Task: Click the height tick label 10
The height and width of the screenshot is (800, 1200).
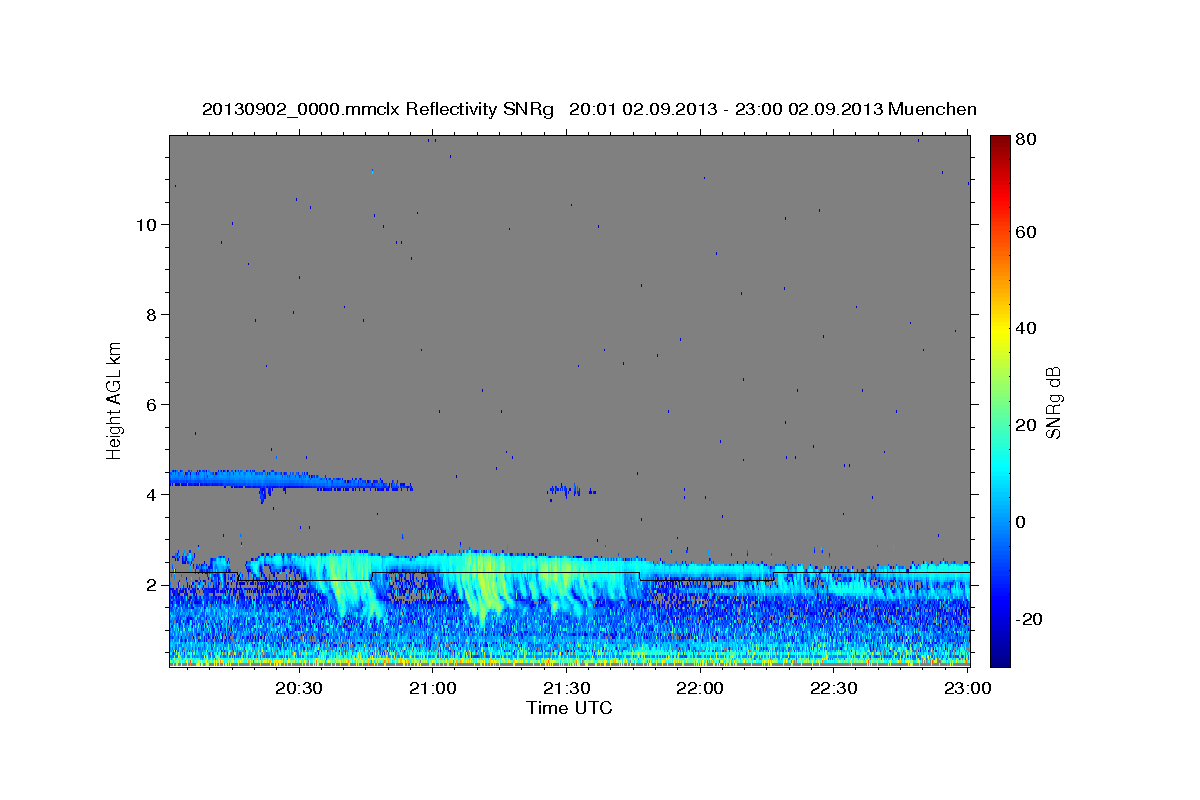Action: 144,224
